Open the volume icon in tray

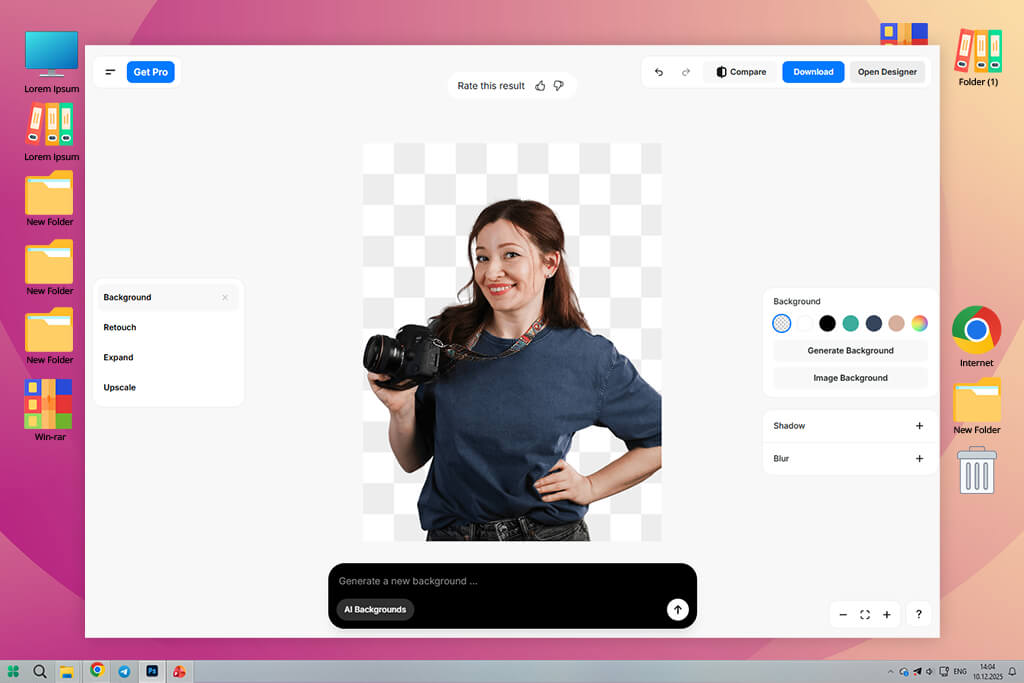point(930,671)
